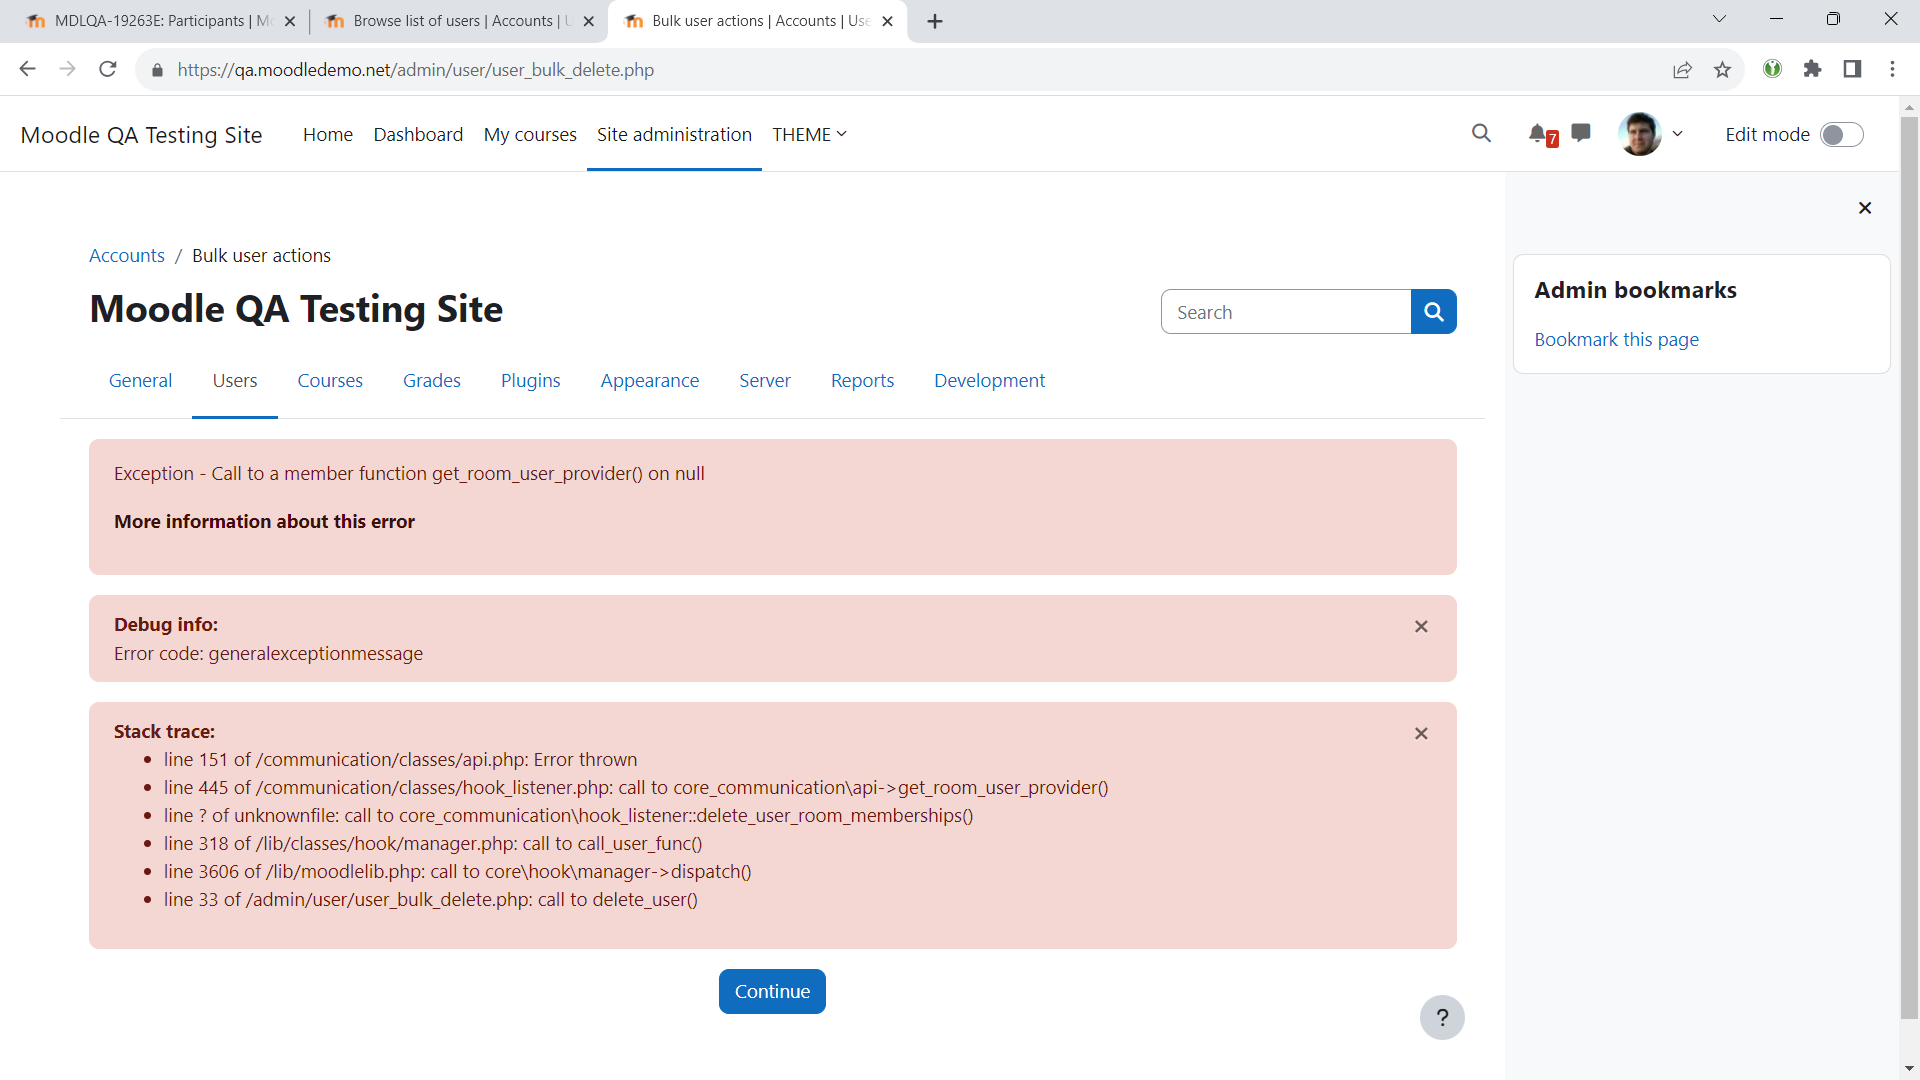Open the Users admin tab
Image resolution: width=1920 pixels, height=1080 pixels.
(235, 380)
